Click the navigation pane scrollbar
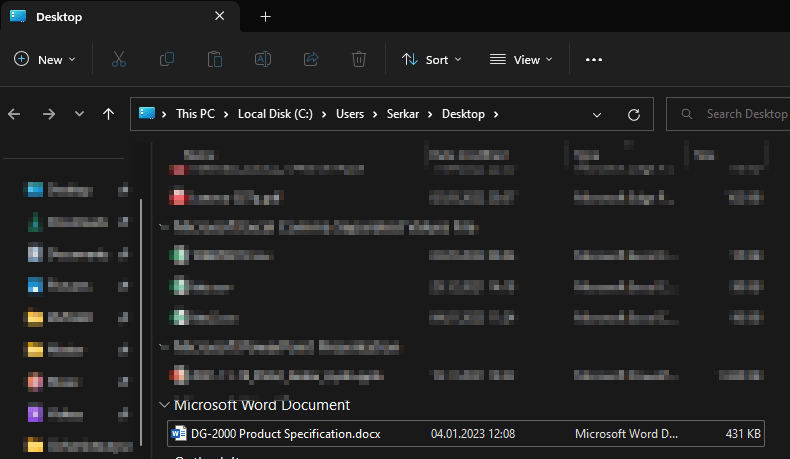790x459 pixels. pyautogui.click(x=141, y=322)
